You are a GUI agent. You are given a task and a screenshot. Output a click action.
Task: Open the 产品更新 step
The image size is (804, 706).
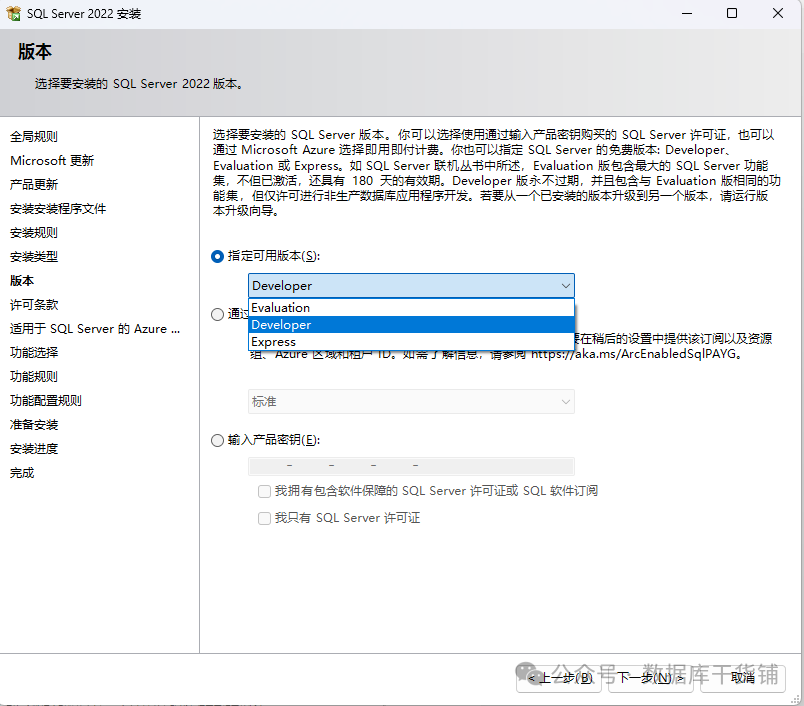[x=34, y=185]
